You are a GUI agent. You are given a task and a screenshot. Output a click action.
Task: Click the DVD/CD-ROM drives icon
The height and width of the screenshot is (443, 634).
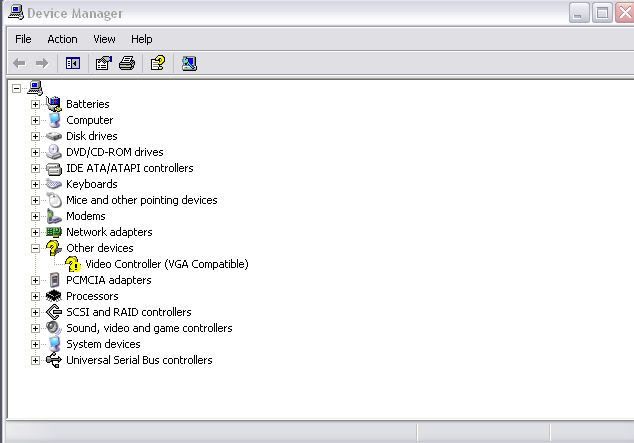(53, 152)
